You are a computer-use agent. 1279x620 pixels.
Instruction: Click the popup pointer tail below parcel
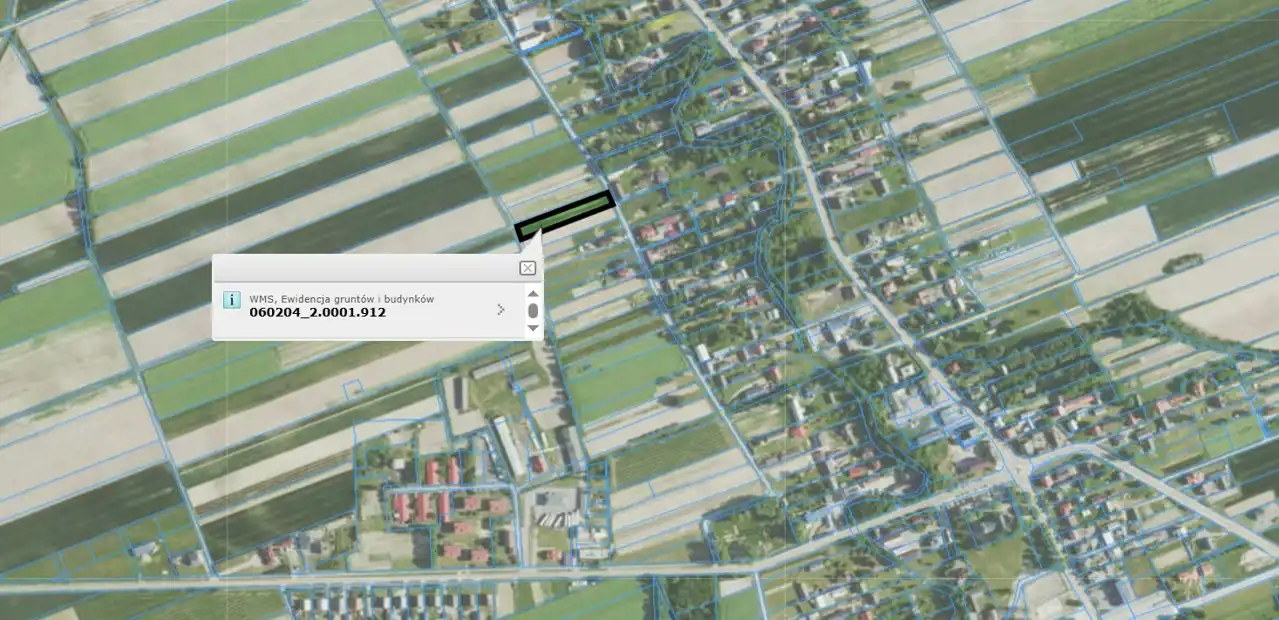(x=531, y=243)
